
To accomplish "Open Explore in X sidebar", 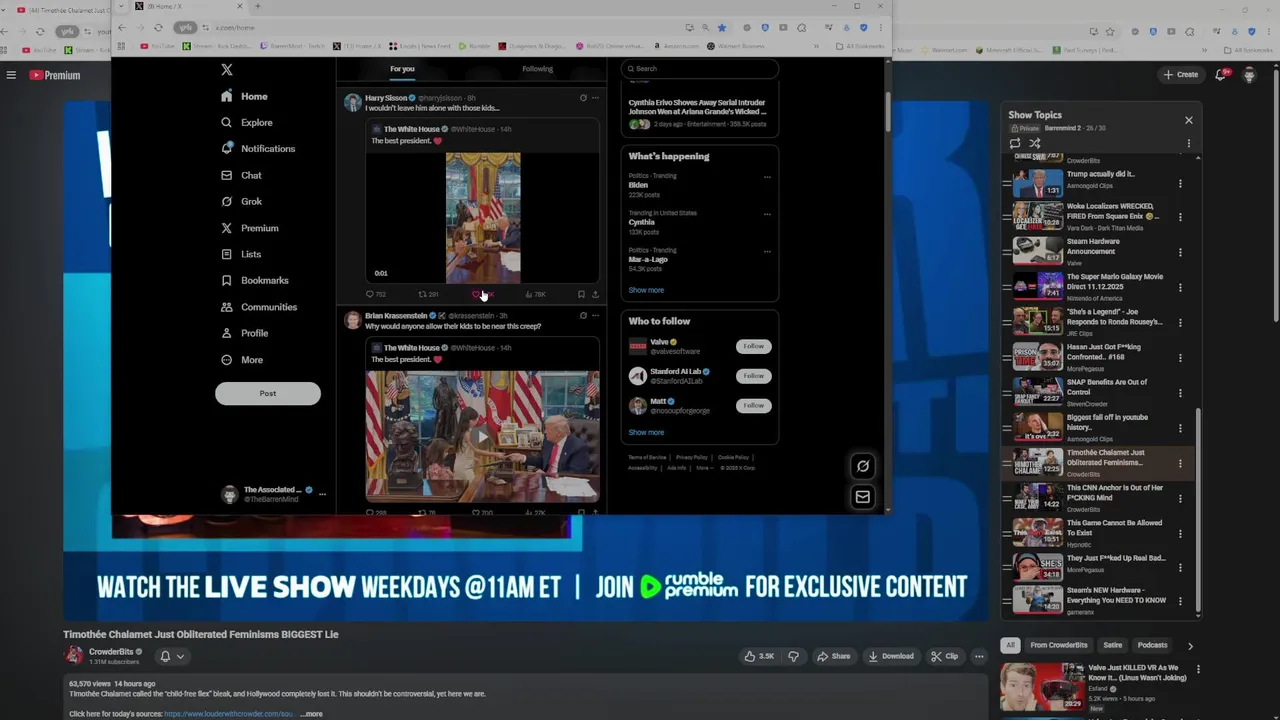I will point(247,122).
